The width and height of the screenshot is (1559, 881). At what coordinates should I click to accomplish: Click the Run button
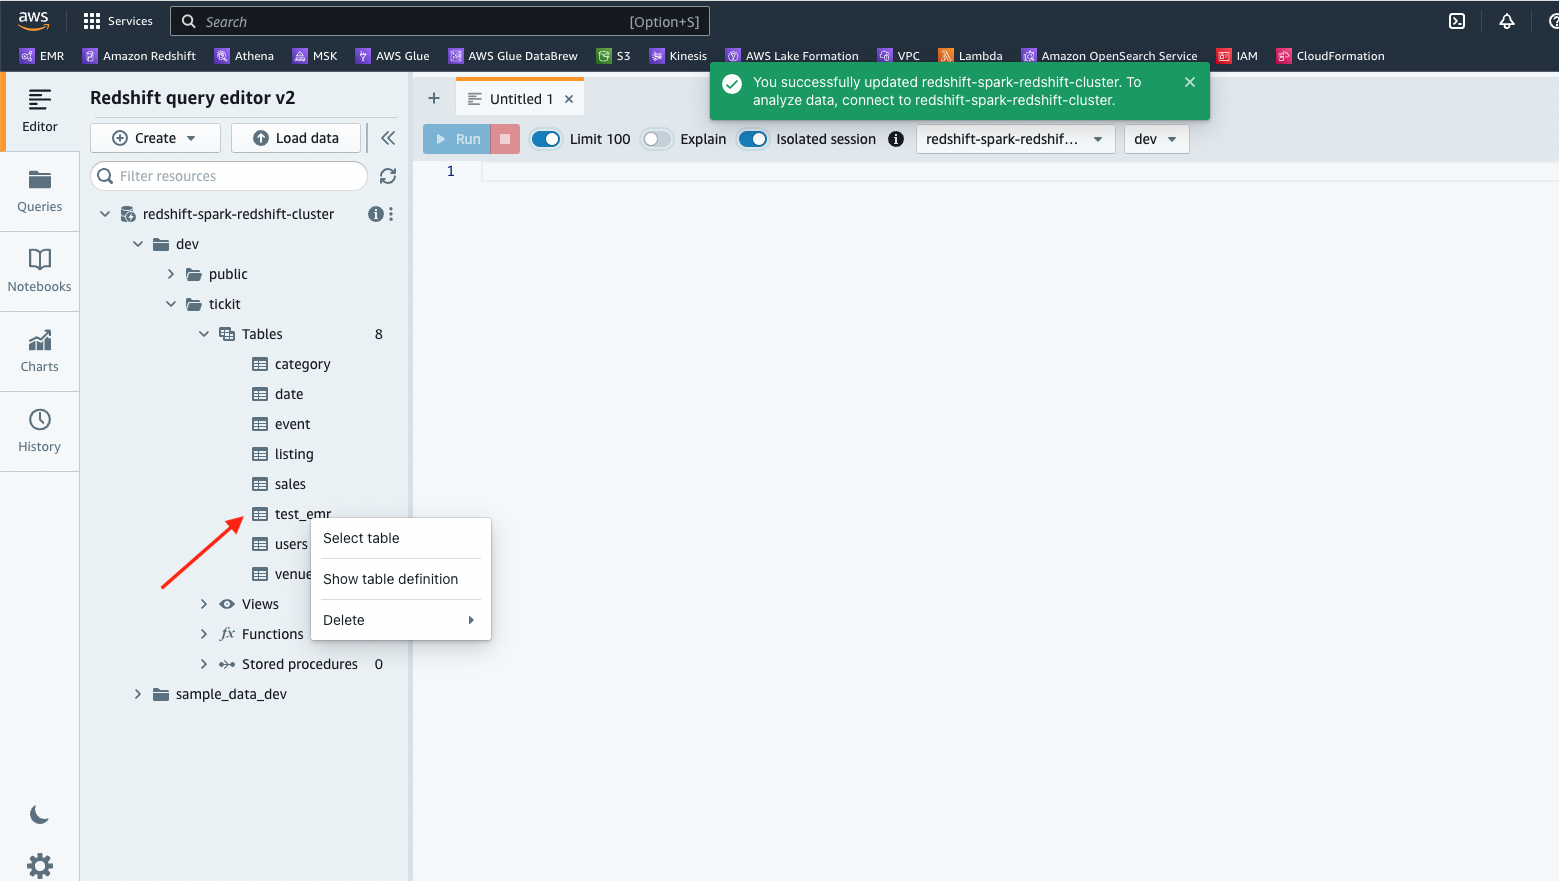point(457,139)
